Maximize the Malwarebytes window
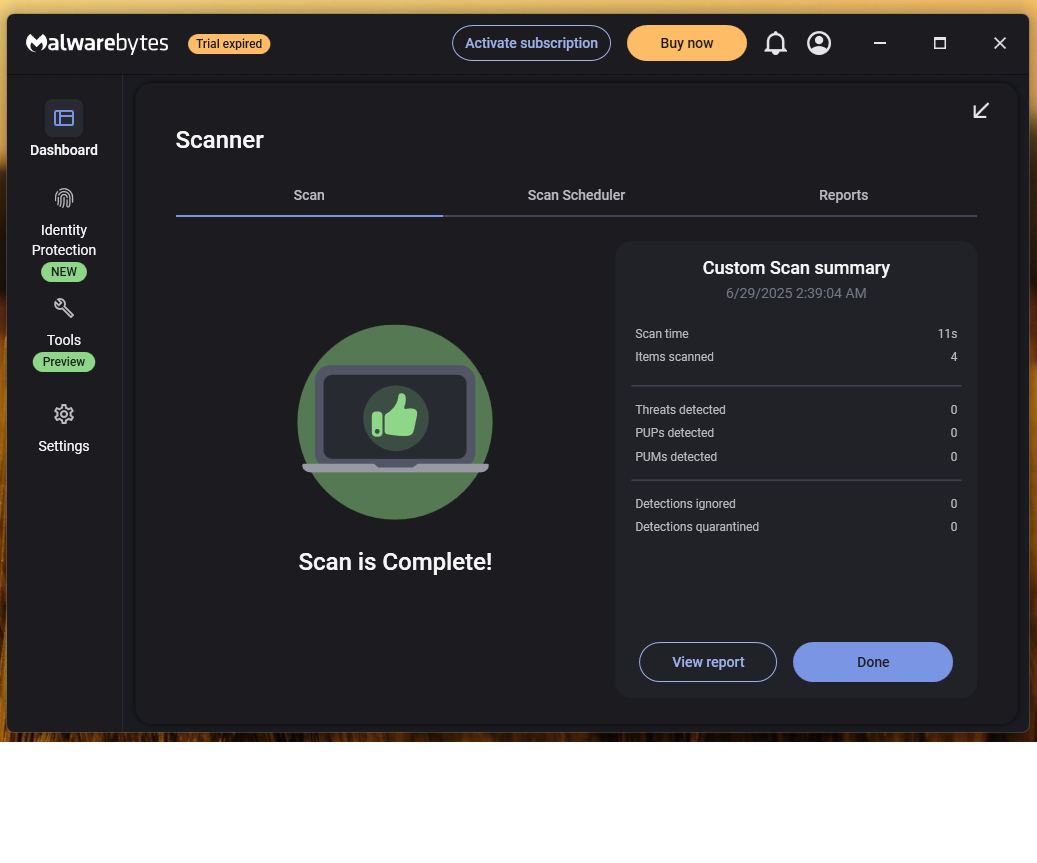The height and width of the screenshot is (863, 1037). (x=939, y=44)
